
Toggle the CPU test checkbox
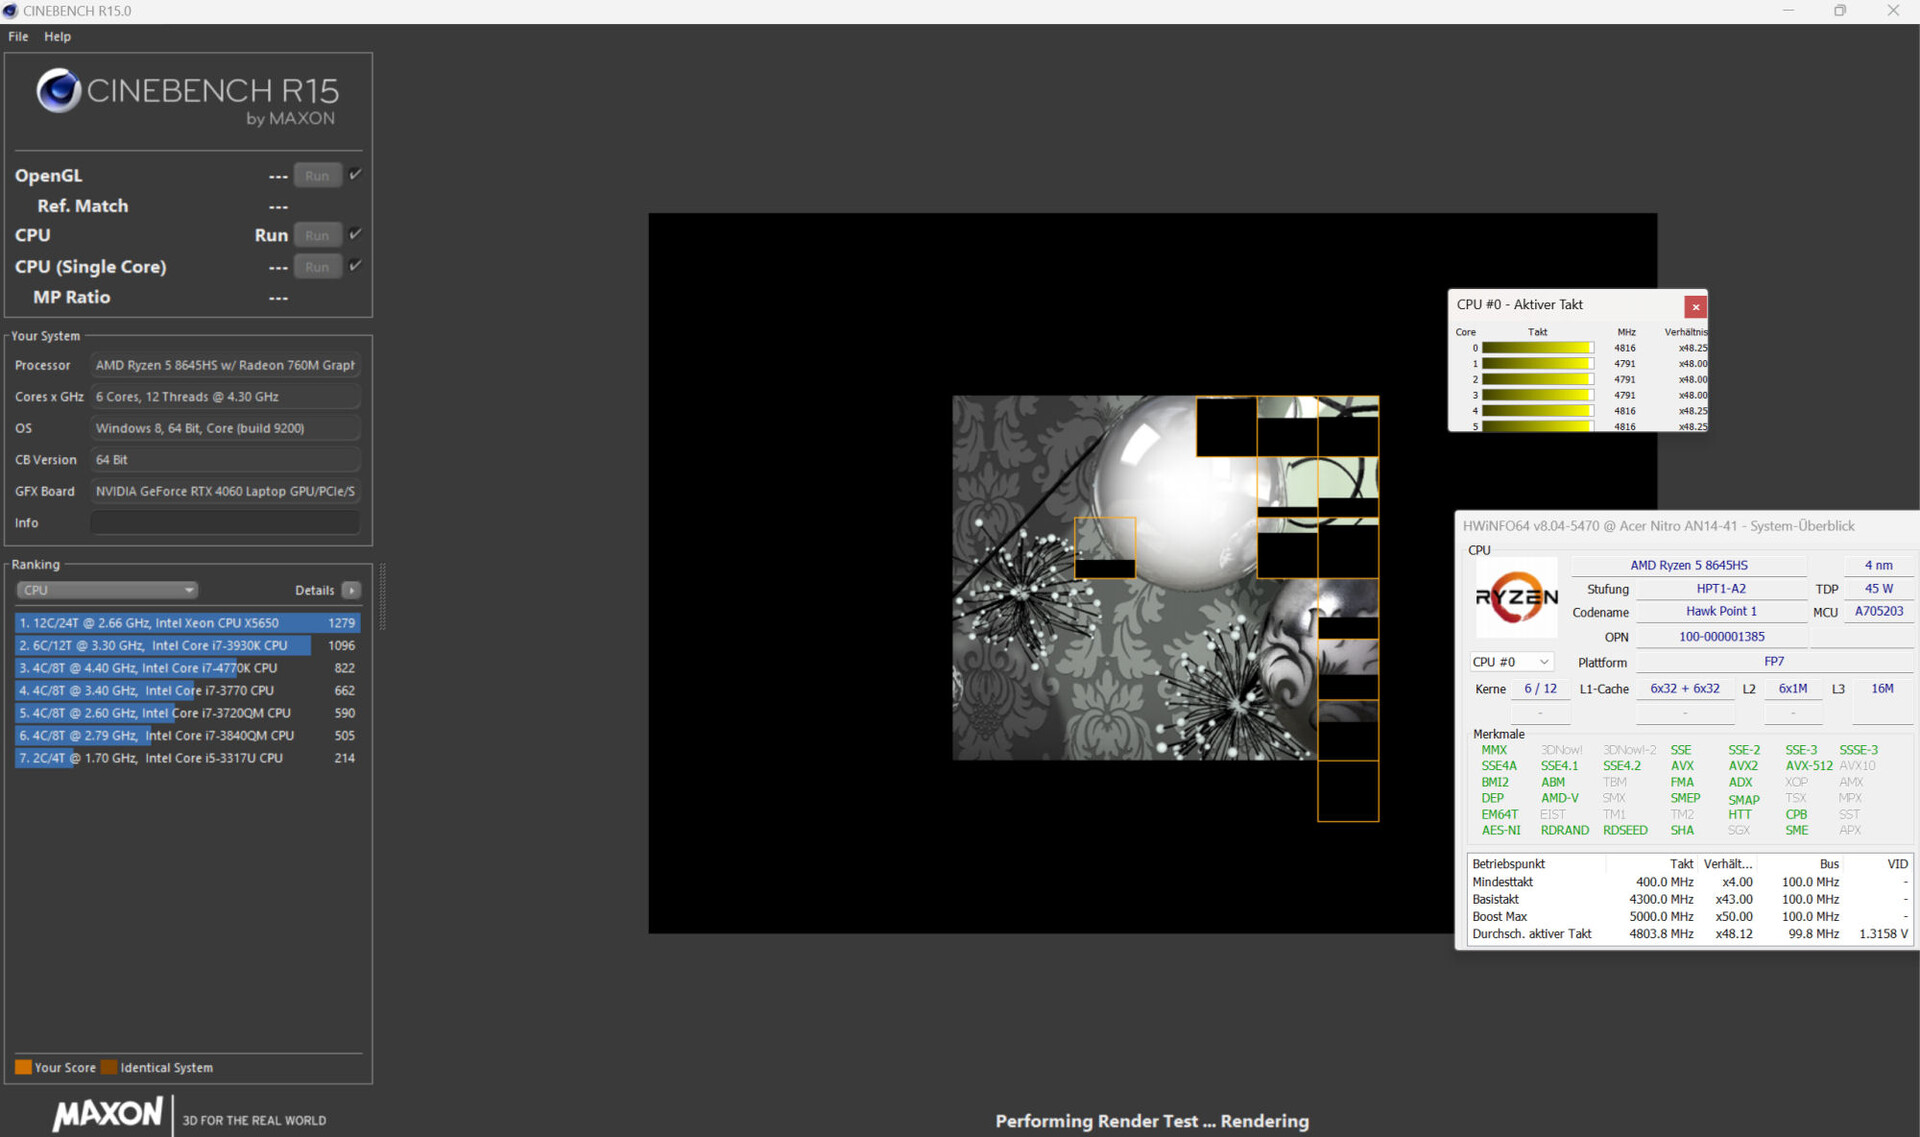tap(355, 234)
